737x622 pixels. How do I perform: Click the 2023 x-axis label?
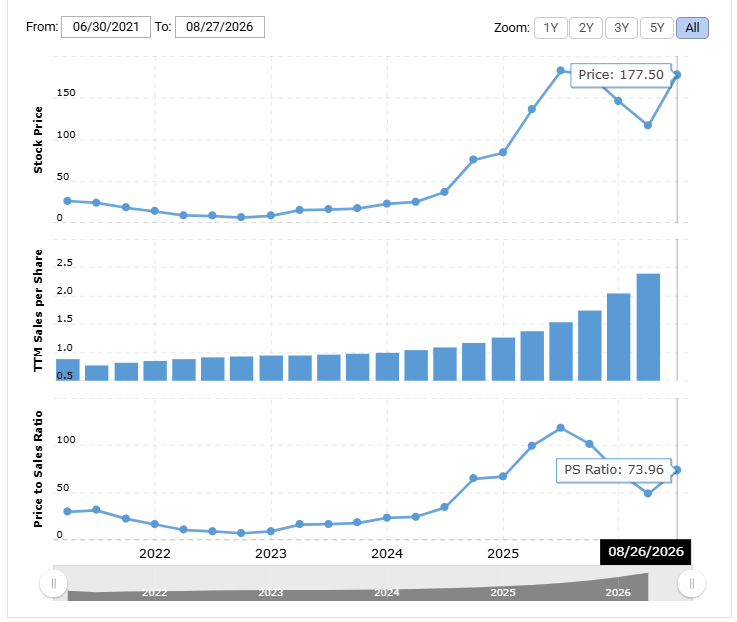(x=271, y=553)
